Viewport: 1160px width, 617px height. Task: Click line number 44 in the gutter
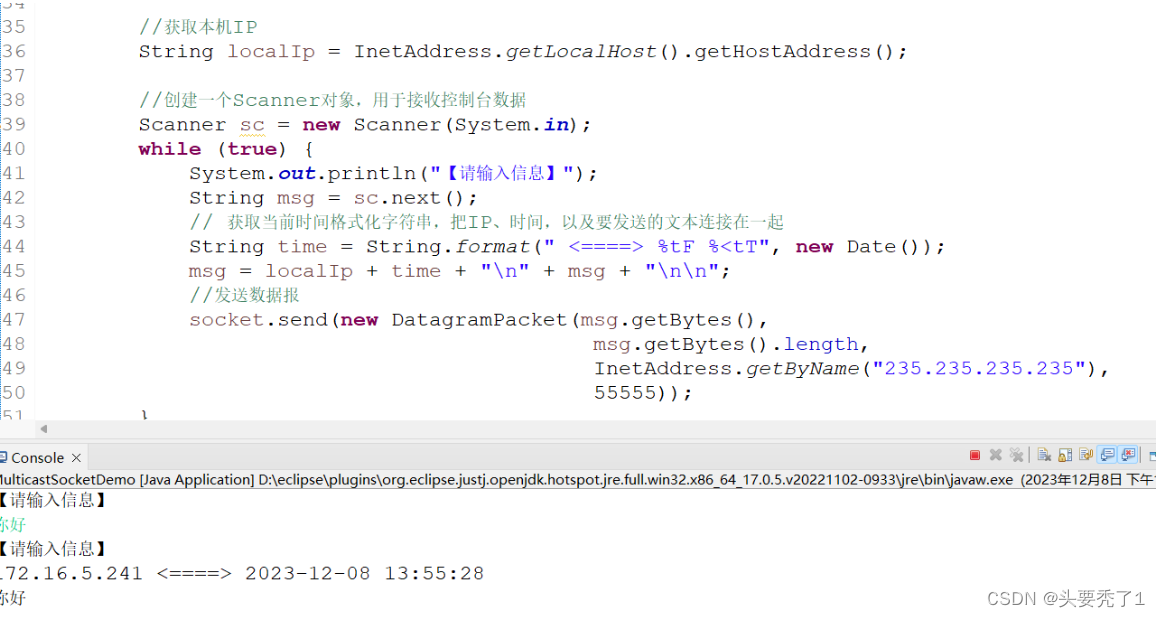(14, 246)
